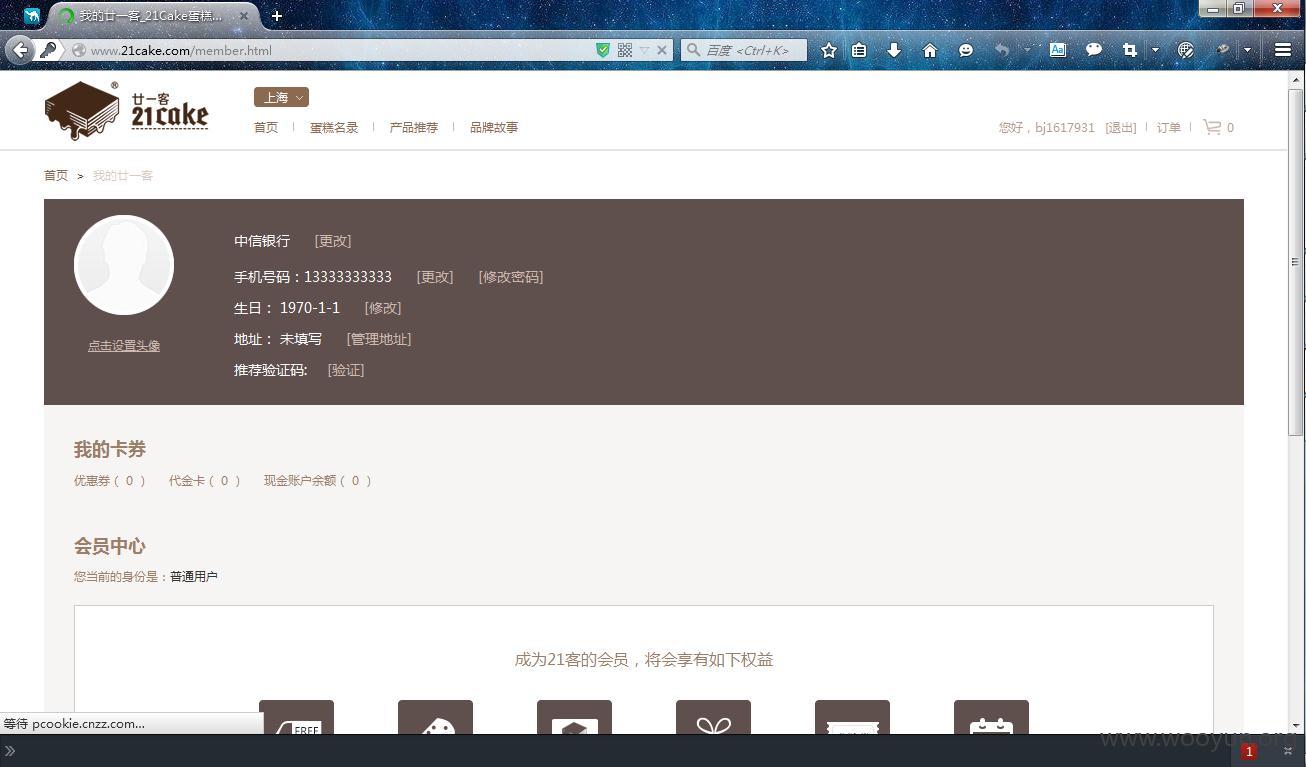Click the vertical page scrollbar

pos(1296,262)
